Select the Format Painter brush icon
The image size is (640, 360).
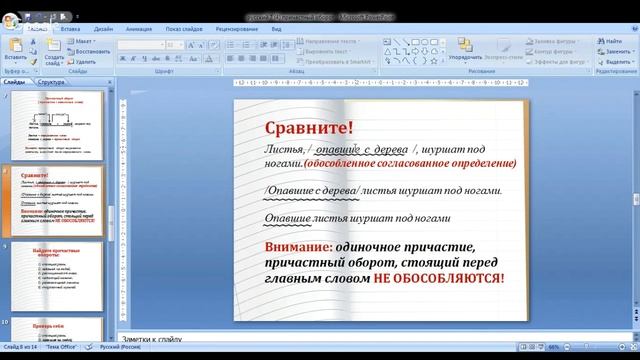click(x=33, y=62)
